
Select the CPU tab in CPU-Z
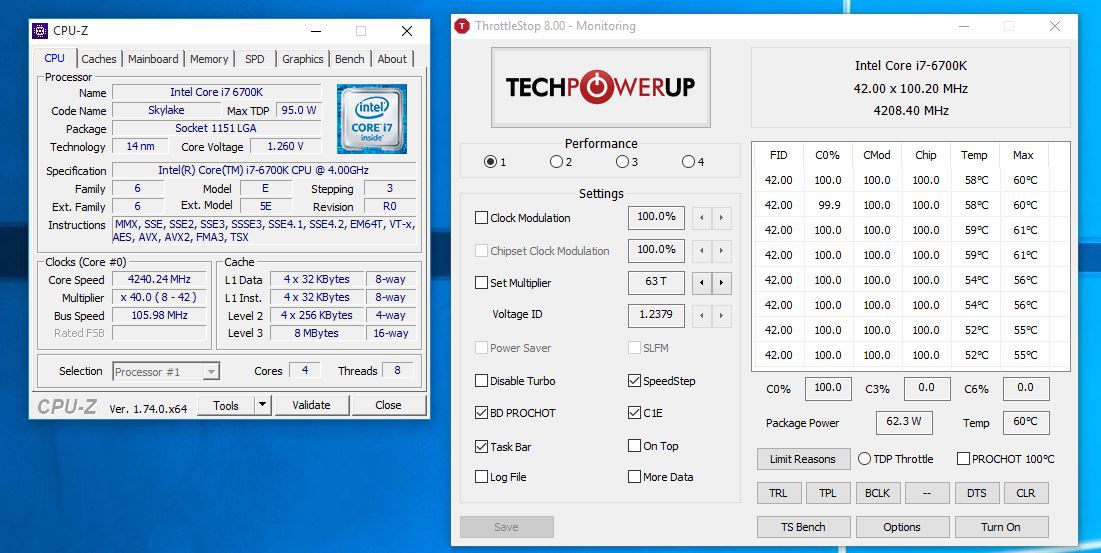pos(55,58)
